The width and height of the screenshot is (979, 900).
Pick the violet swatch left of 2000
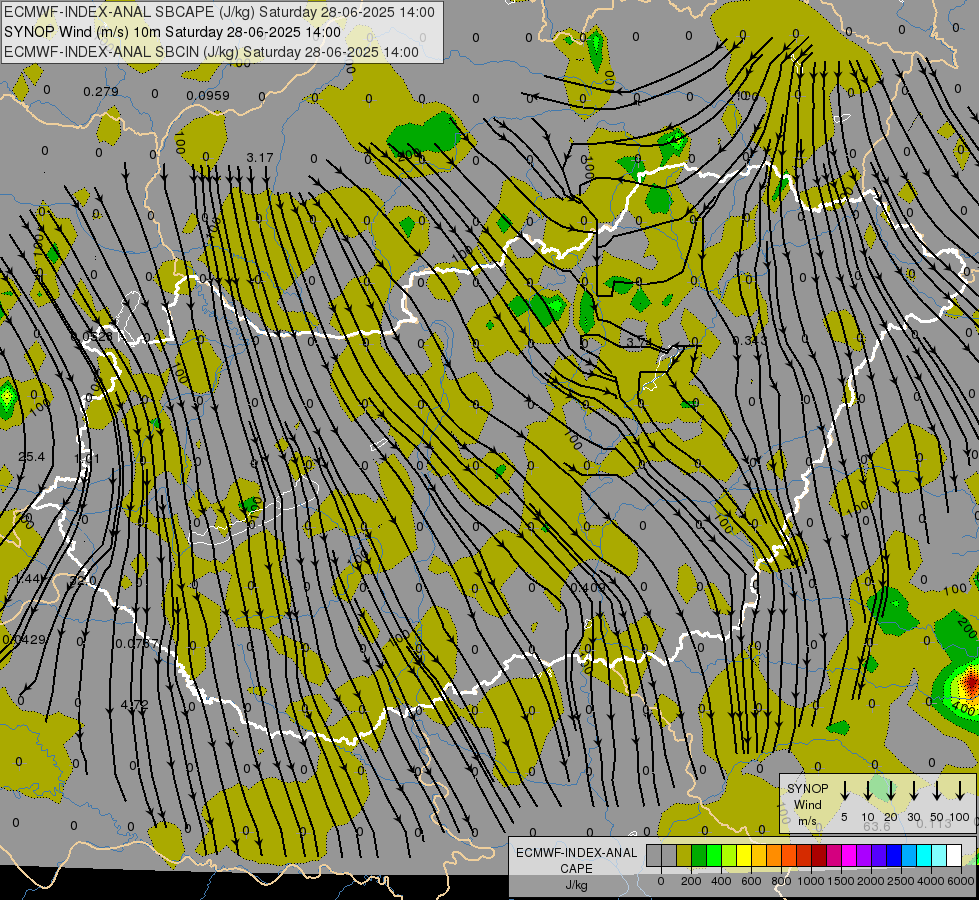tap(864, 856)
